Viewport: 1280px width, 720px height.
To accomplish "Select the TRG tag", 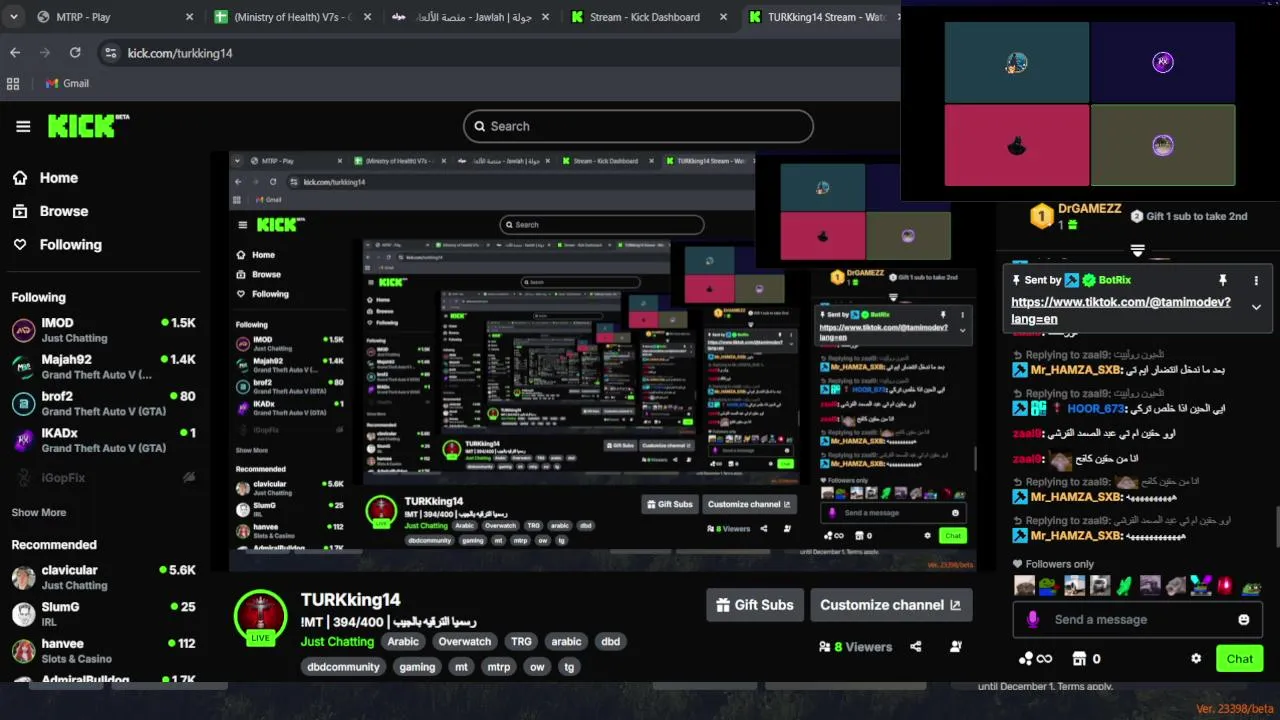I will click(x=521, y=642).
